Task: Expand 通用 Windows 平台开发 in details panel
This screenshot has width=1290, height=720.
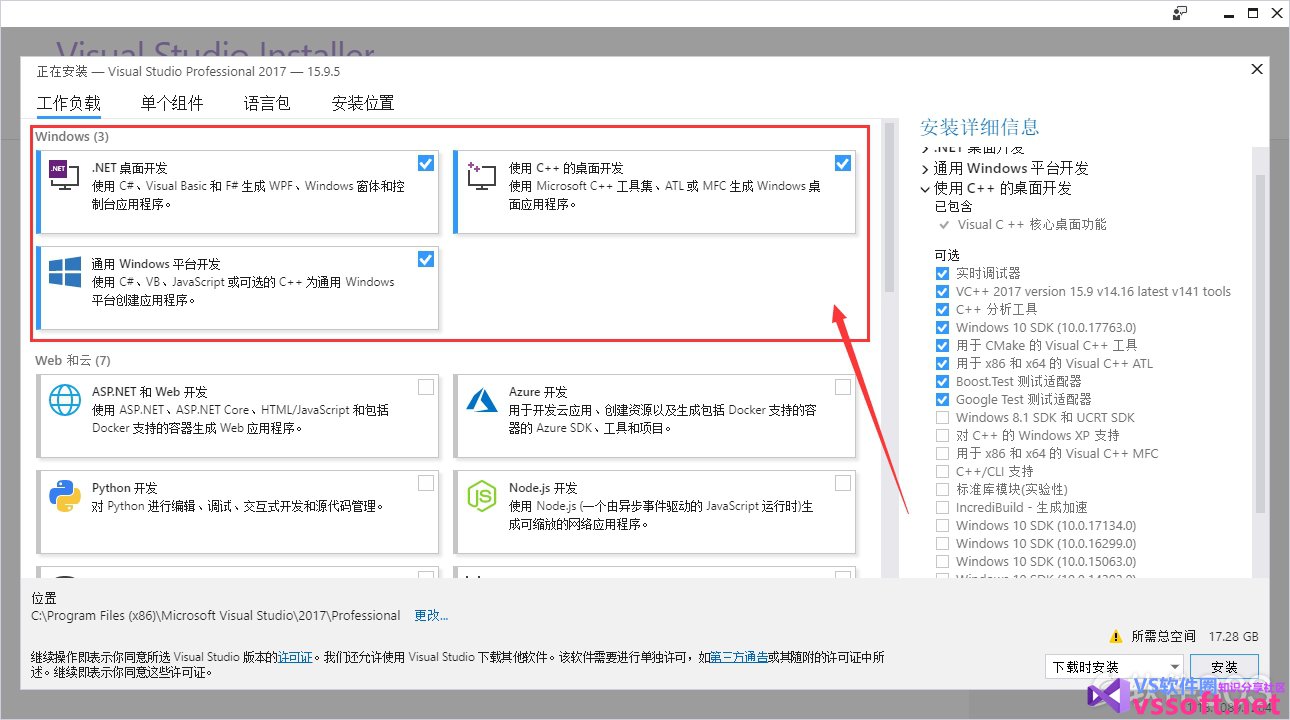Action: pos(925,169)
